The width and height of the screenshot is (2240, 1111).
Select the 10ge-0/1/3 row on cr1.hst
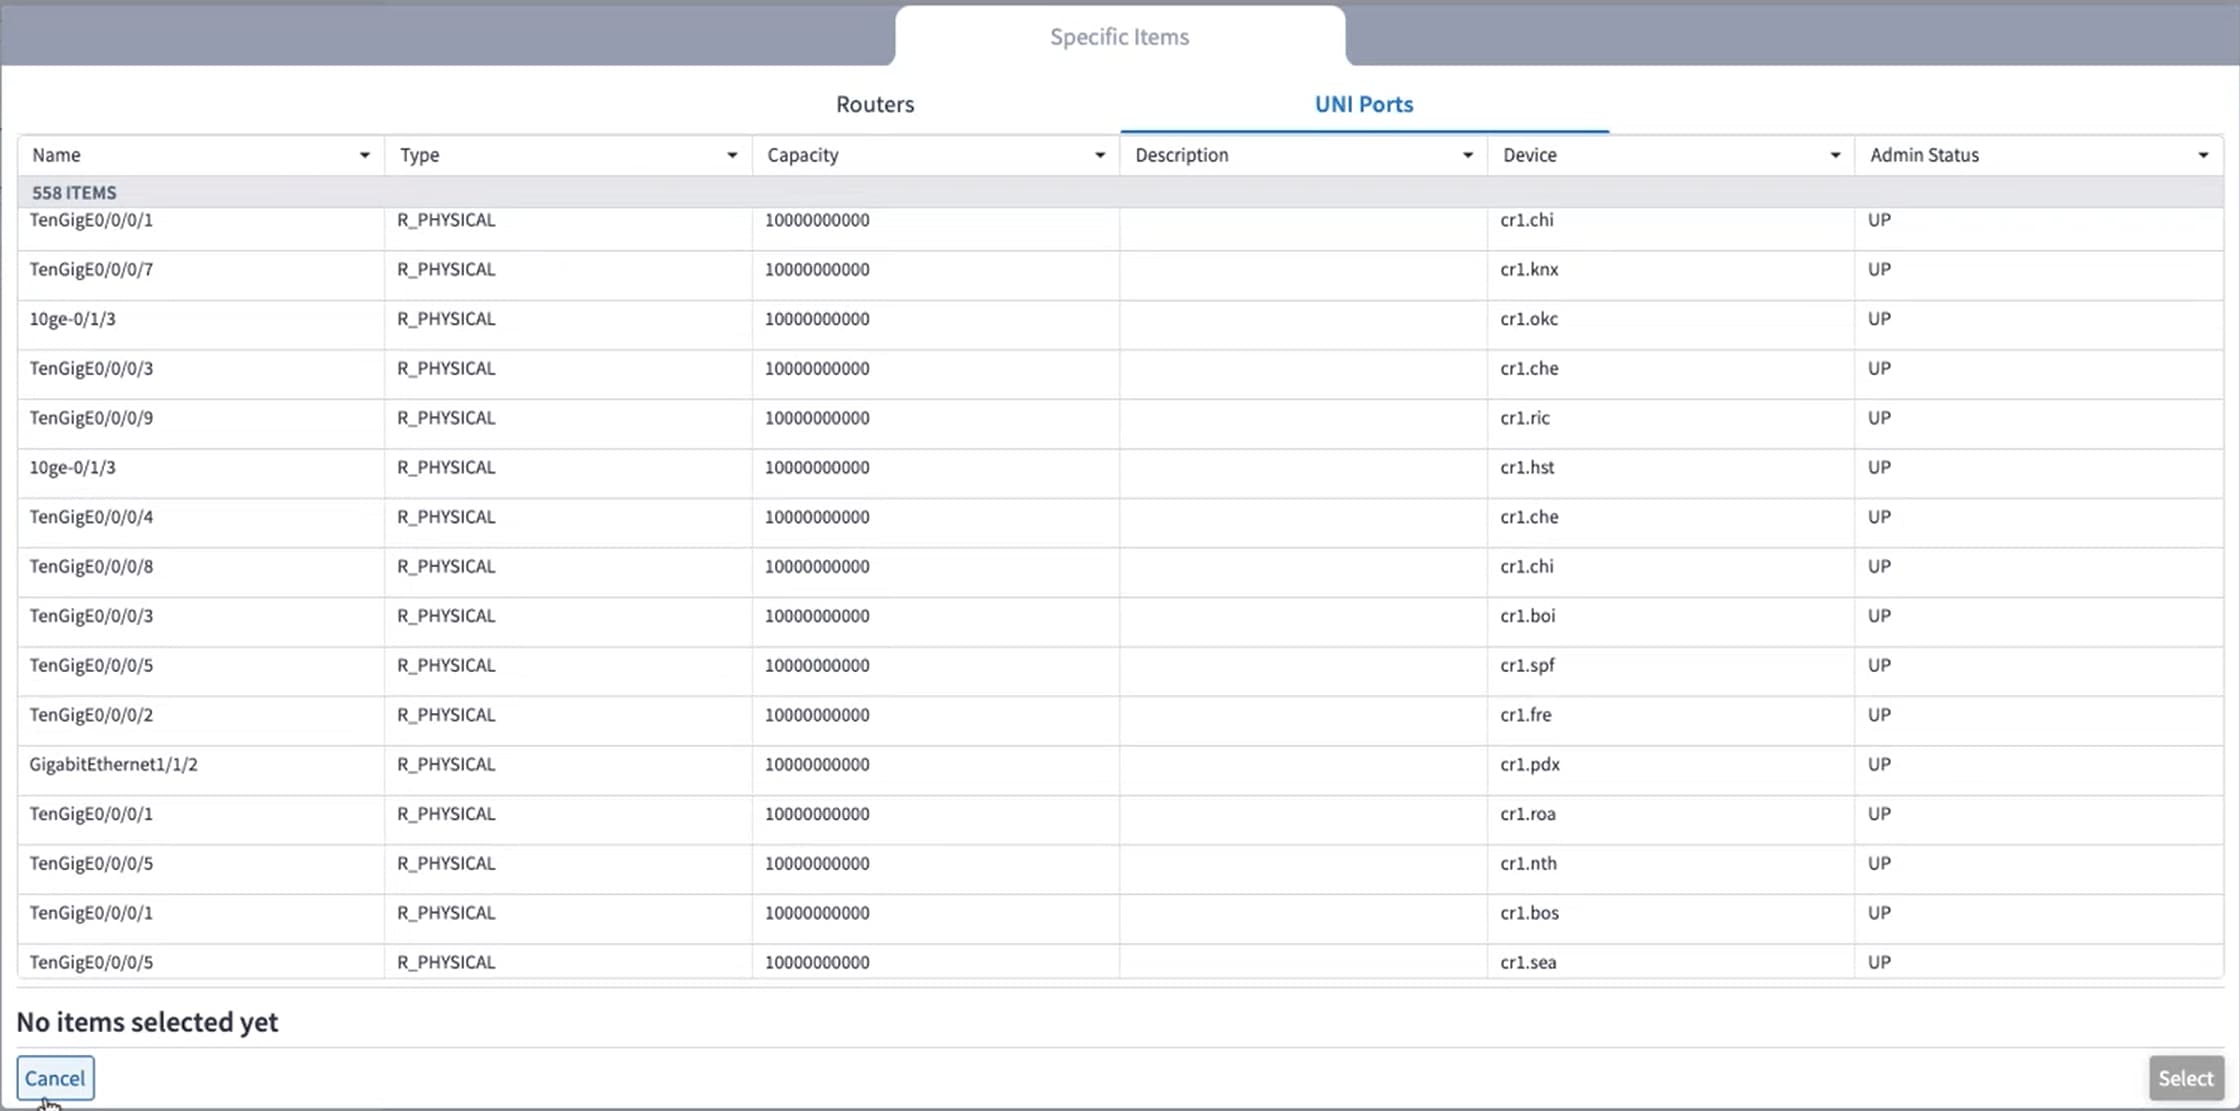[x=1120, y=468]
